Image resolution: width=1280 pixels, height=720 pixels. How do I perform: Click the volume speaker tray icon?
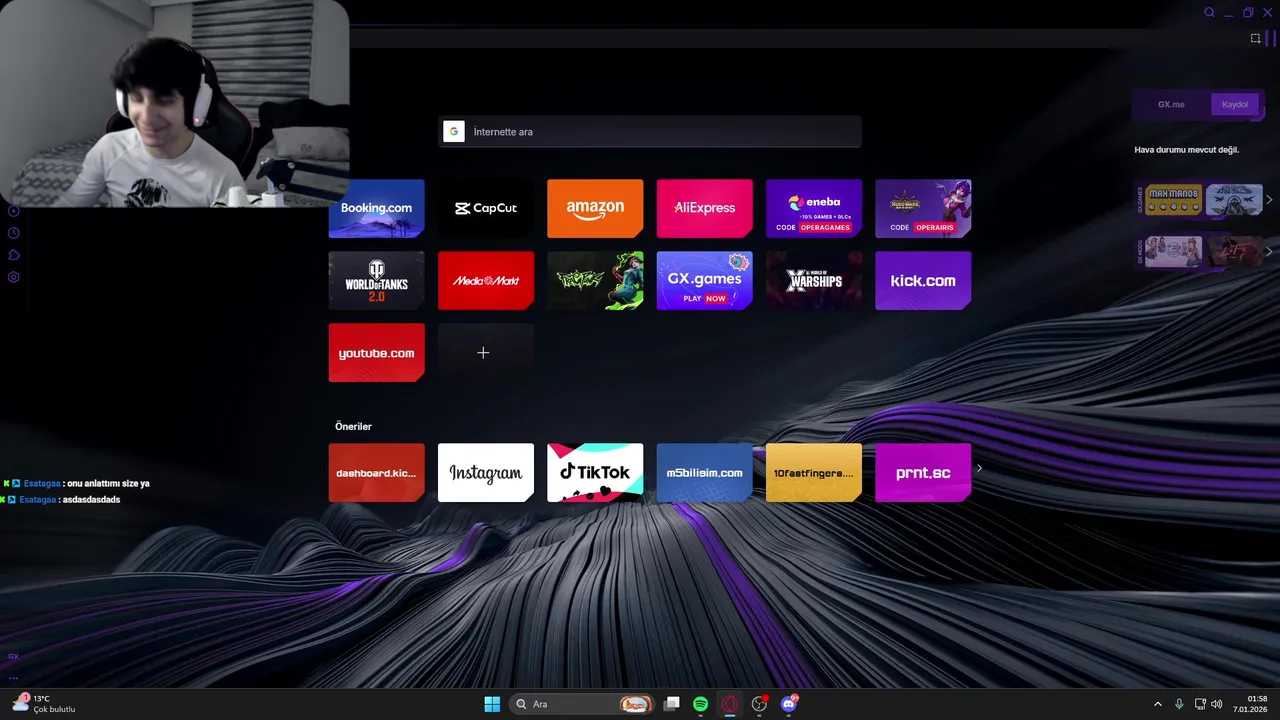tap(1217, 704)
